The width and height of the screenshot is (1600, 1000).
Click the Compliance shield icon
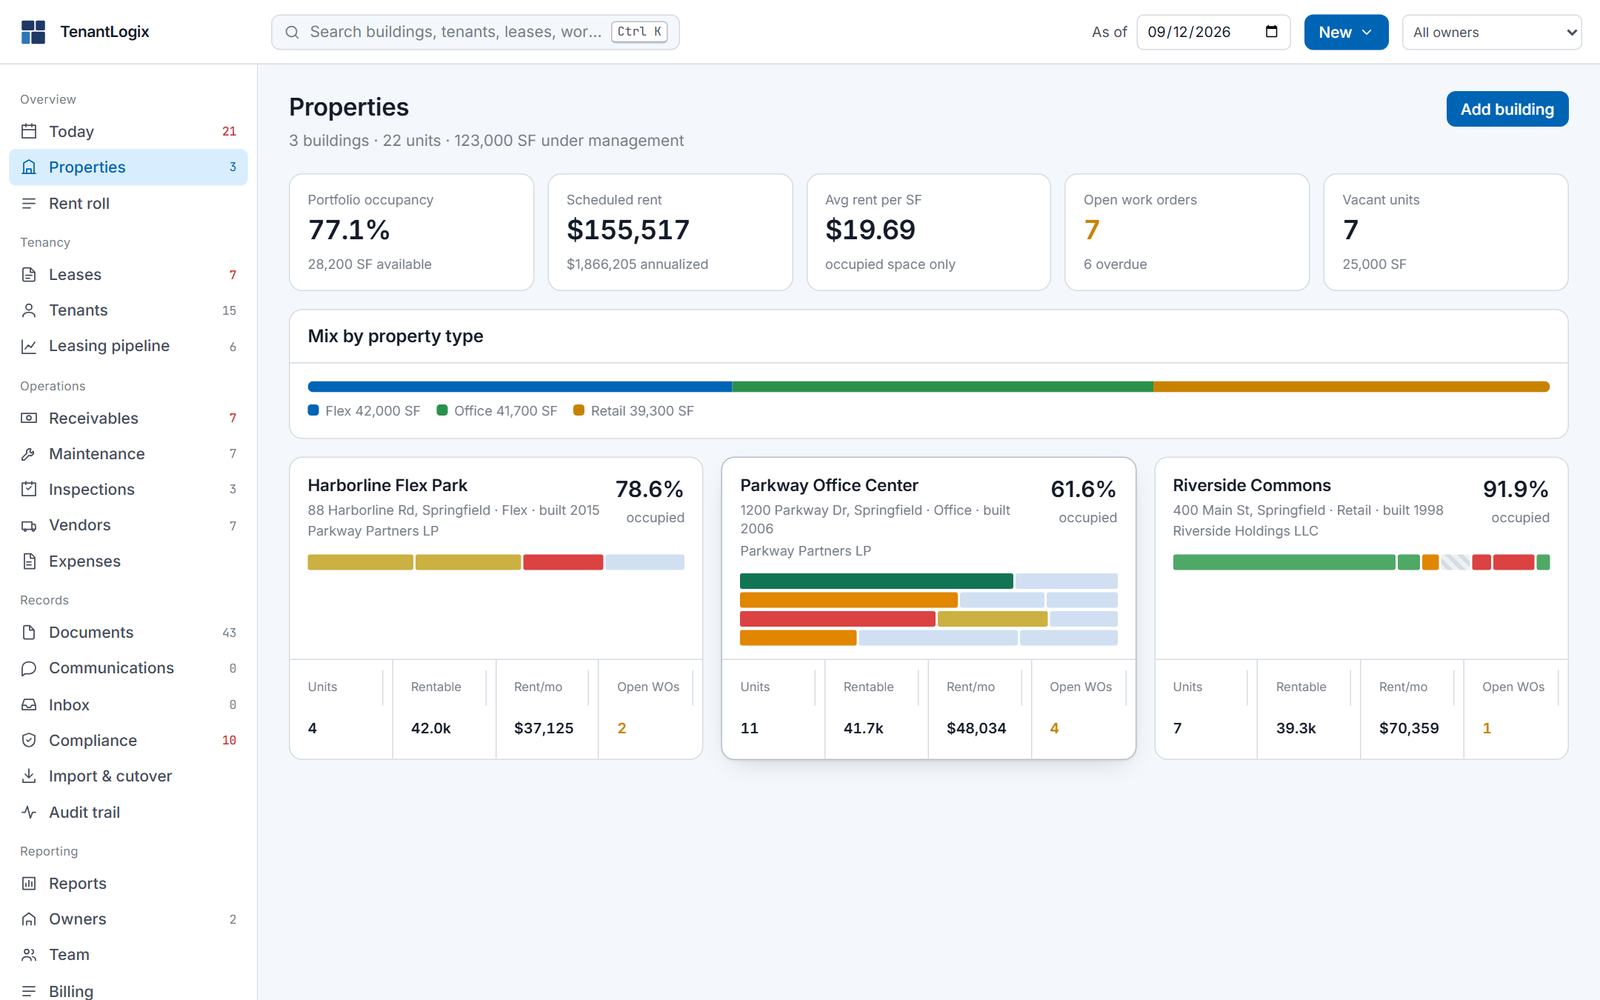point(29,740)
